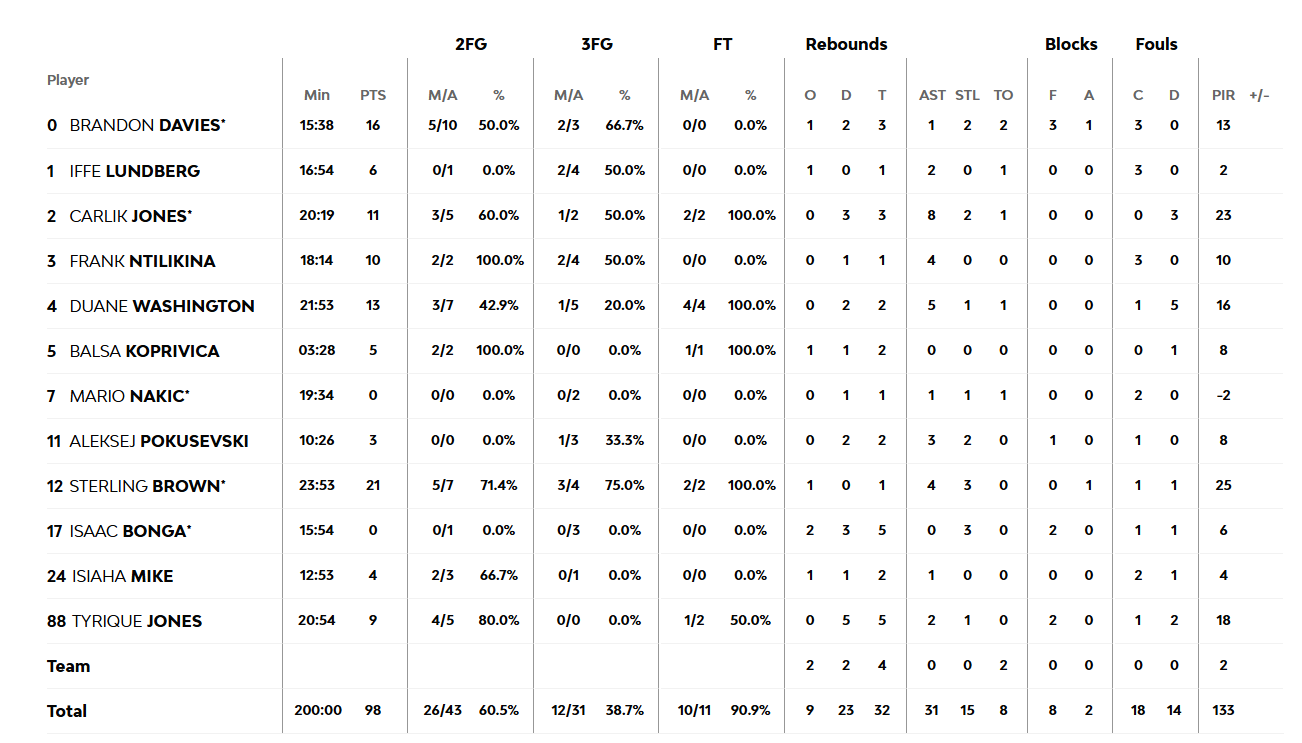Select the Total row label

point(67,711)
